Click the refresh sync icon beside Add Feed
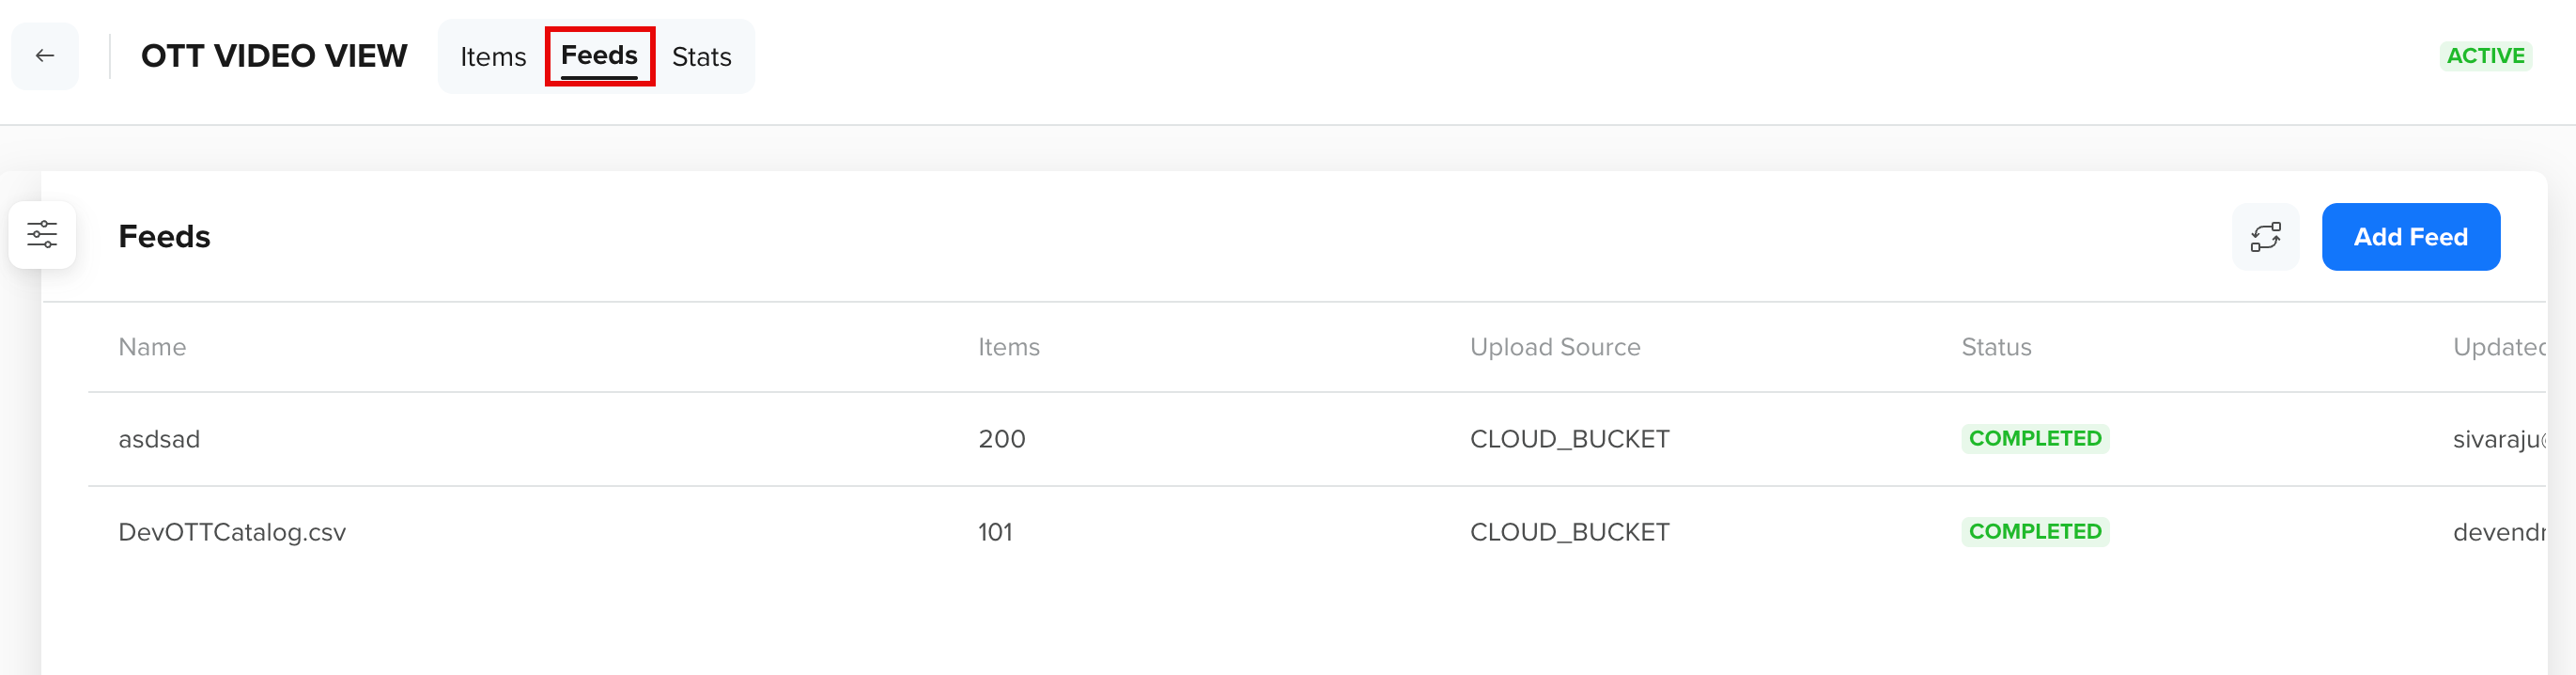 (x=2265, y=237)
